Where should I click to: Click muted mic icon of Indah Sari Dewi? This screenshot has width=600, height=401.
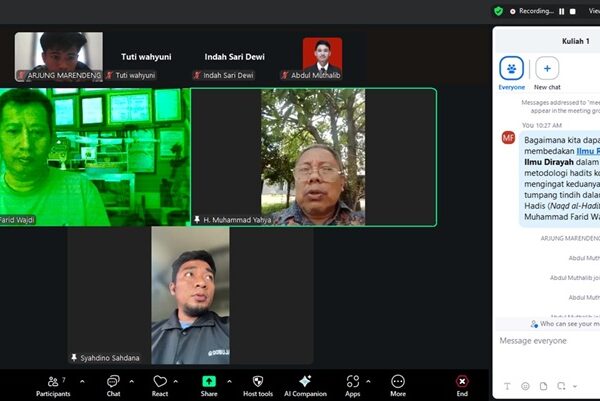(197, 75)
